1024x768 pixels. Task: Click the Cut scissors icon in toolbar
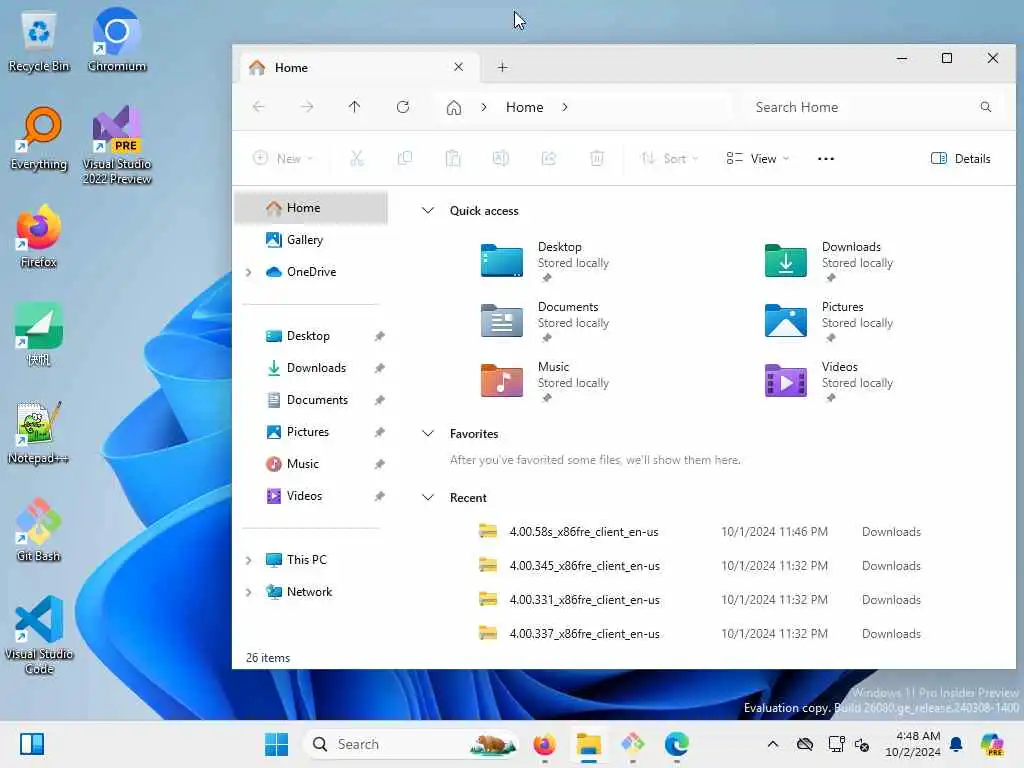(x=357, y=158)
